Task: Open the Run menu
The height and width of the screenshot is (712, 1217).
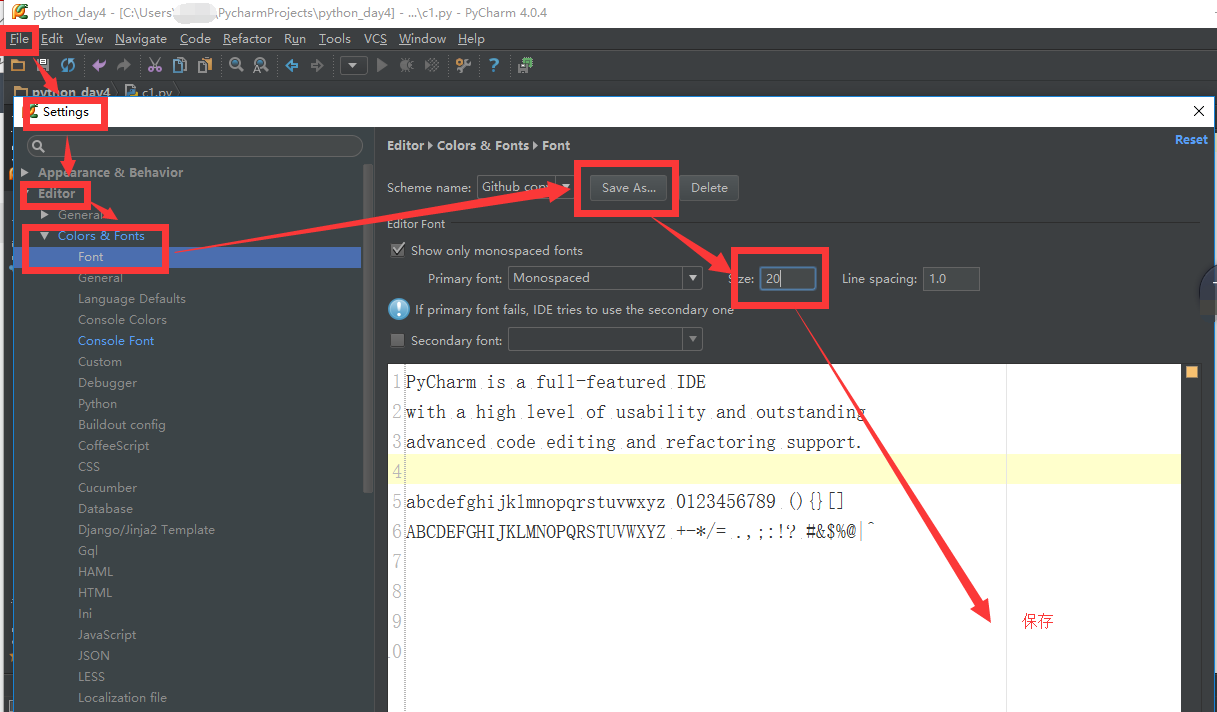Action: pyautogui.click(x=295, y=38)
